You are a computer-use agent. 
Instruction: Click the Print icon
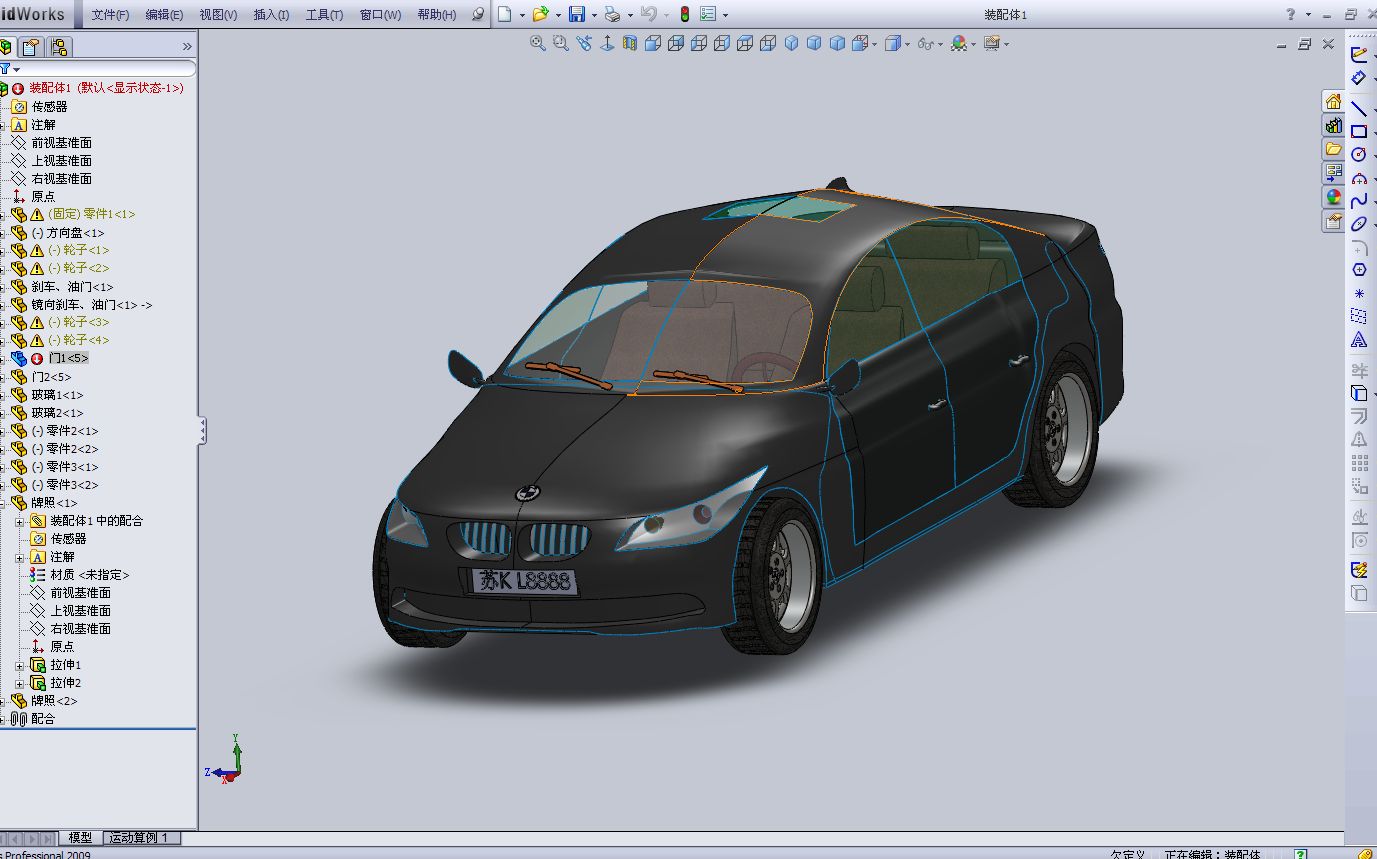click(x=612, y=14)
